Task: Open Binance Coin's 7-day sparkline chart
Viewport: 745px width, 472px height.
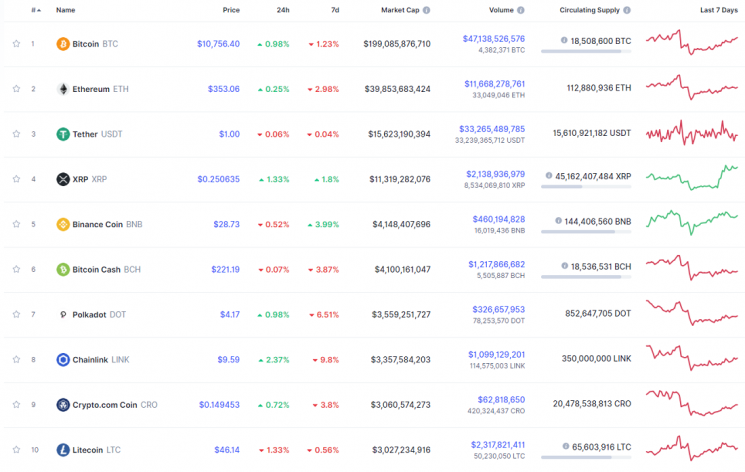Action: [x=692, y=222]
